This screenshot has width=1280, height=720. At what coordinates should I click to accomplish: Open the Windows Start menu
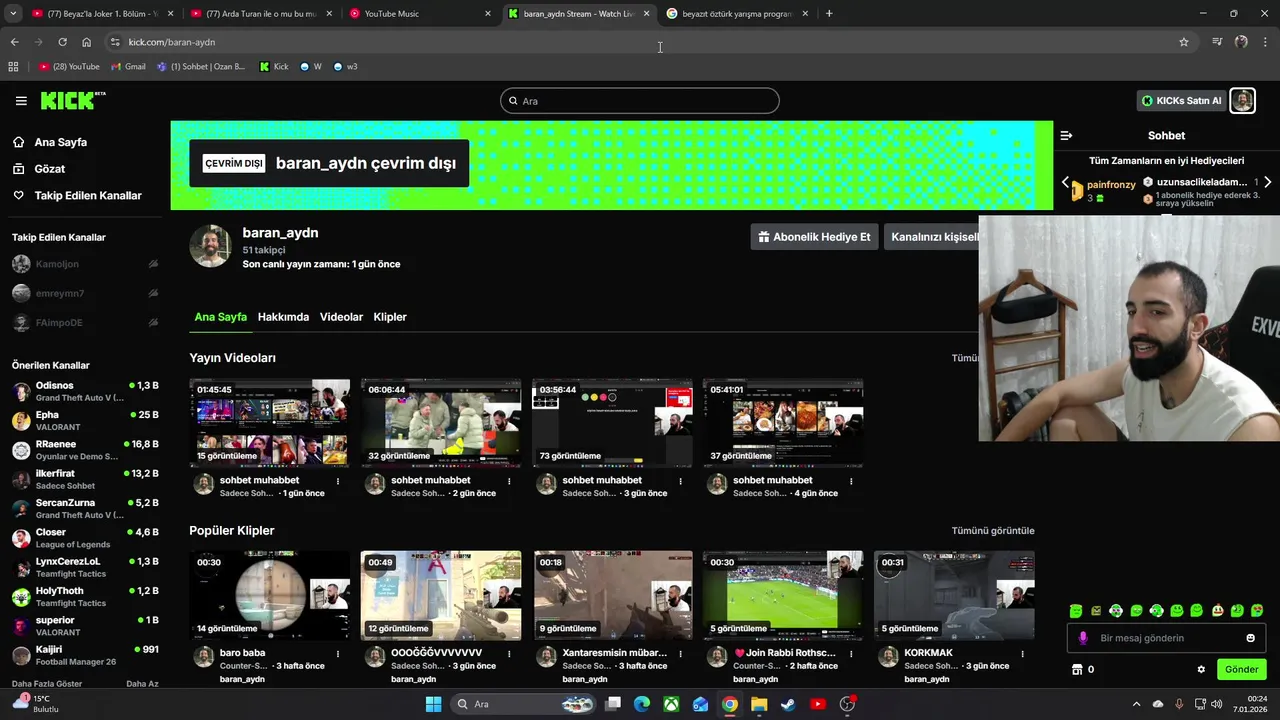coord(433,704)
